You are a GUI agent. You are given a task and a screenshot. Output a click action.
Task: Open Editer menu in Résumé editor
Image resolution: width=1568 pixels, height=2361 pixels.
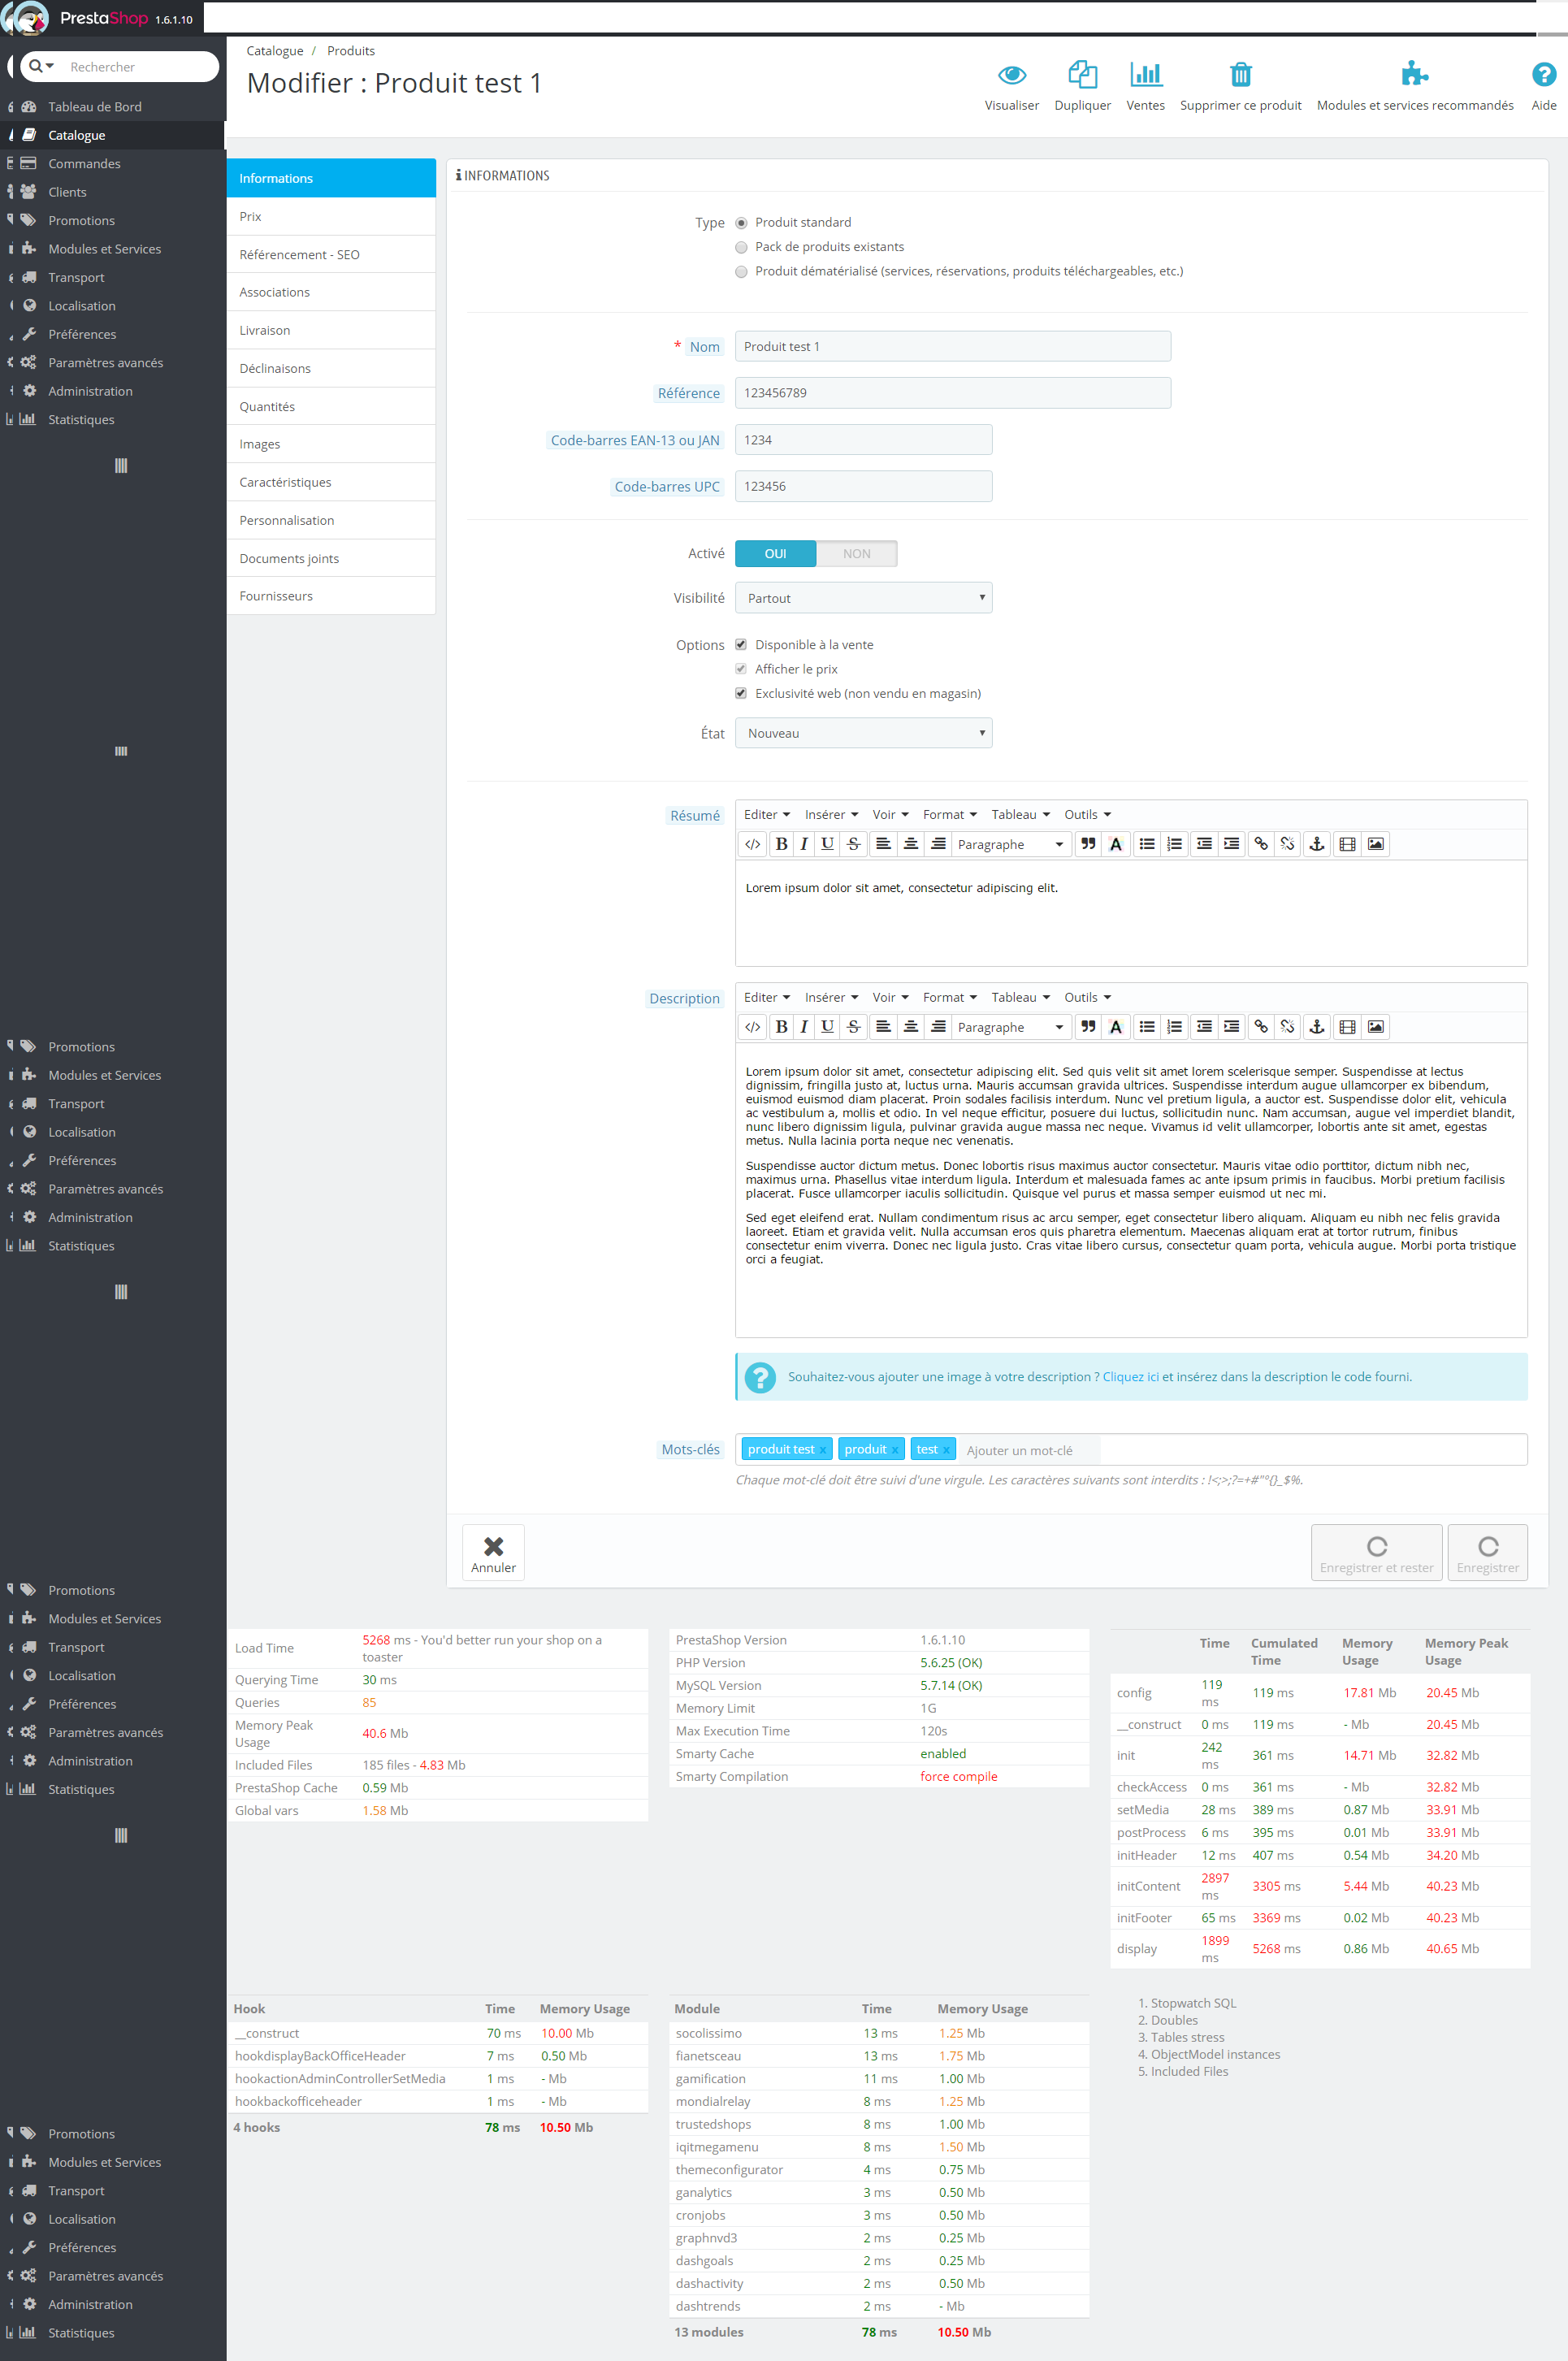coord(766,815)
